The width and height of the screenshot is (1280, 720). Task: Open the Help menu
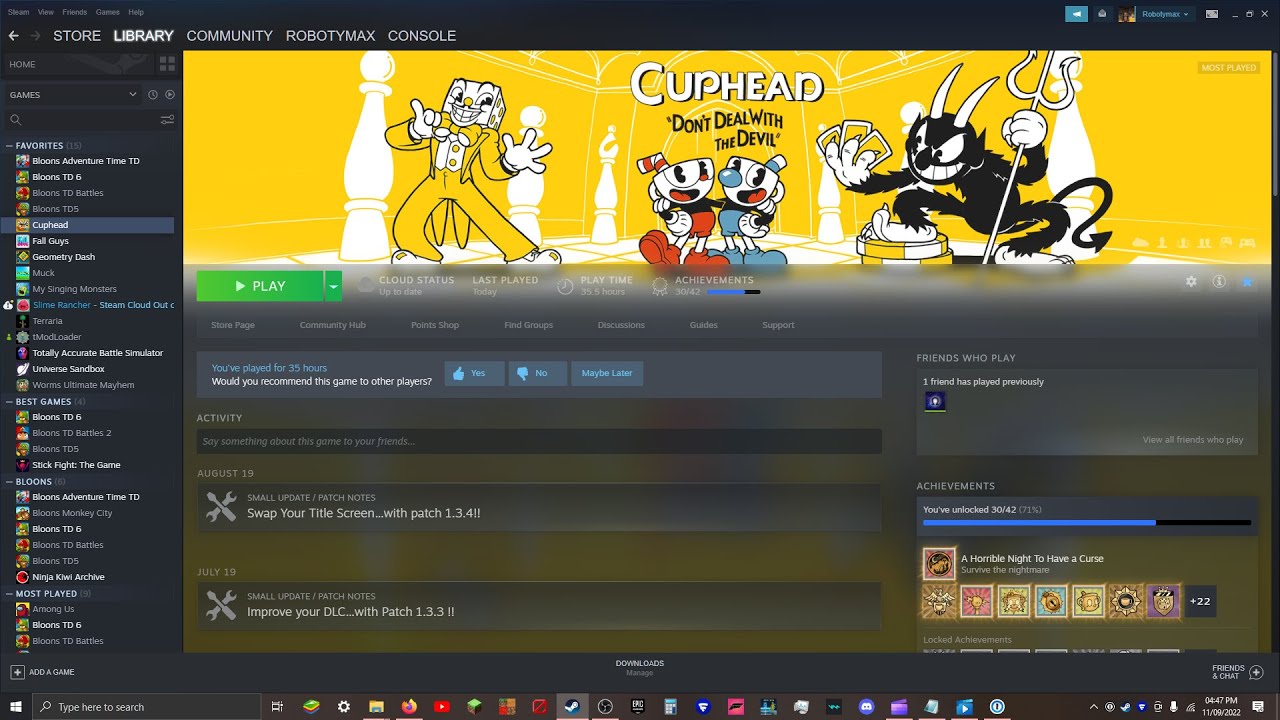pos(136,12)
